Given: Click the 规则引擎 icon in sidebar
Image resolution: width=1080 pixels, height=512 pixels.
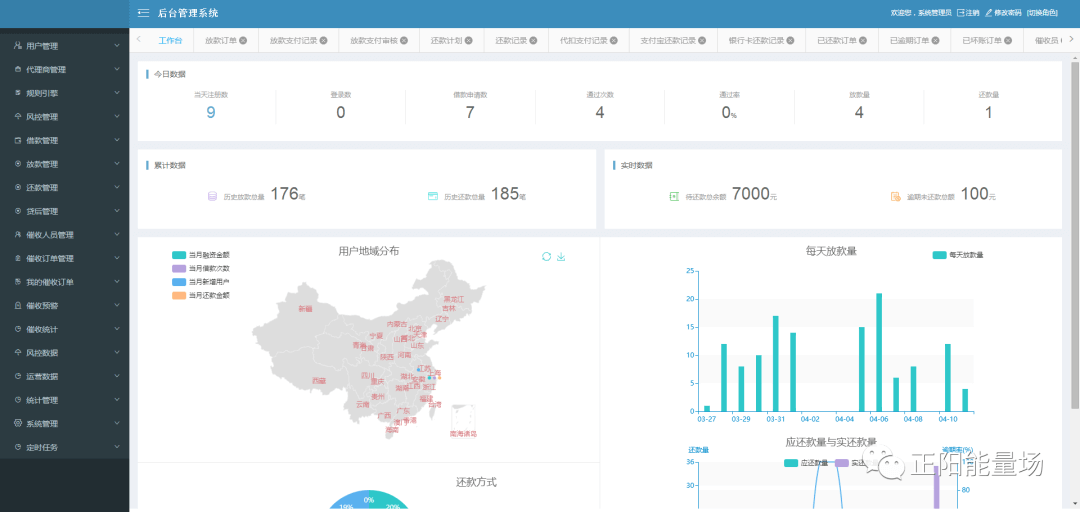Looking at the screenshot, I should pyautogui.click(x=17, y=93).
